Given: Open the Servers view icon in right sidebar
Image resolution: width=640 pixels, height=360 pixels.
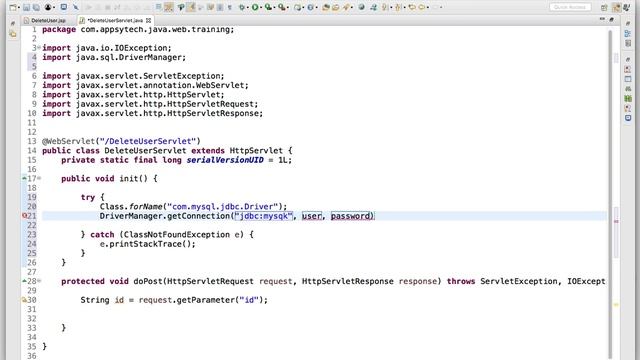Looking at the screenshot, I should [x=628, y=89].
